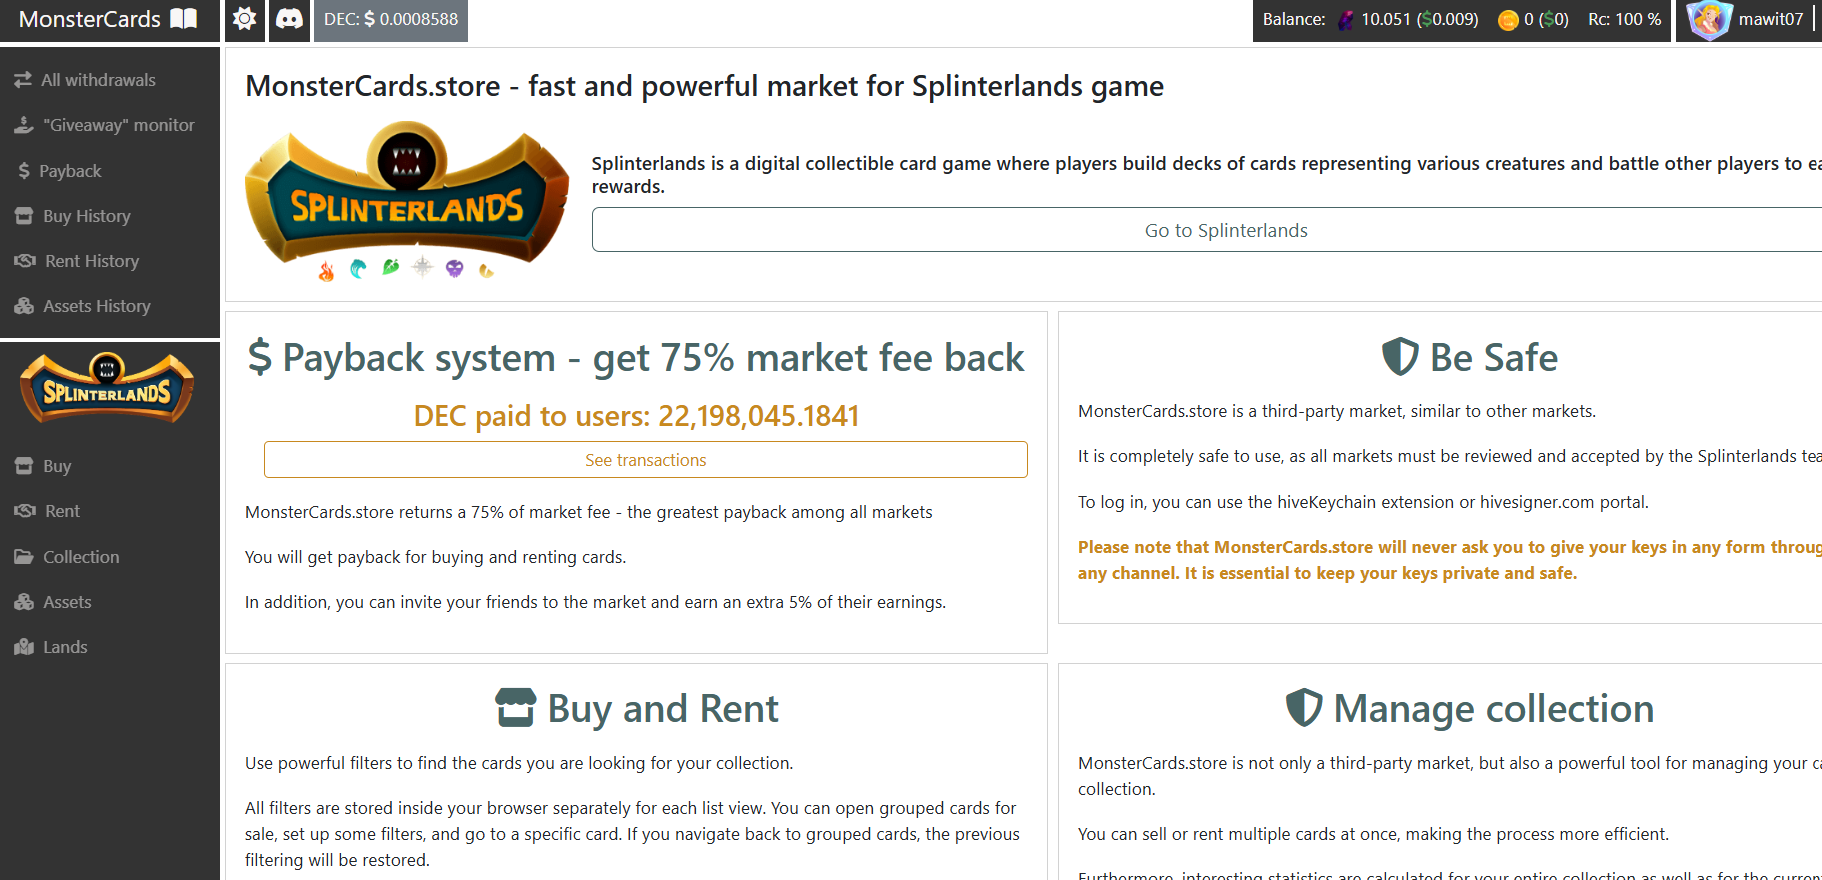Screen dimensions: 1822x880
Task: Open the mawit07 user menu
Action: point(1771,19)
